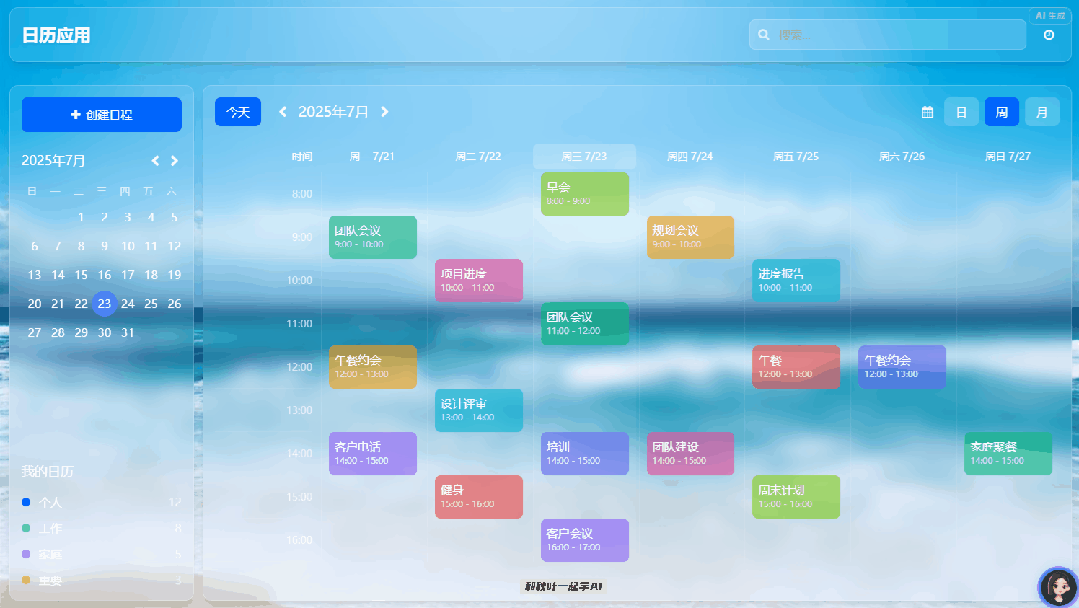1079x608 pixels.
Task: Switch to the 日 day view
Action: [961, 112]
